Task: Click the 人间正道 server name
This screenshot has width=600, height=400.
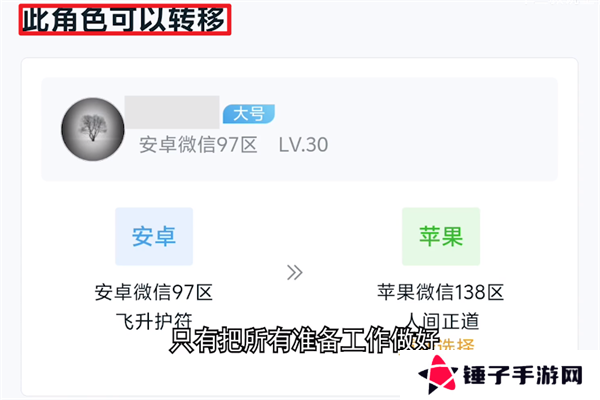Action: tap(441, 321)
